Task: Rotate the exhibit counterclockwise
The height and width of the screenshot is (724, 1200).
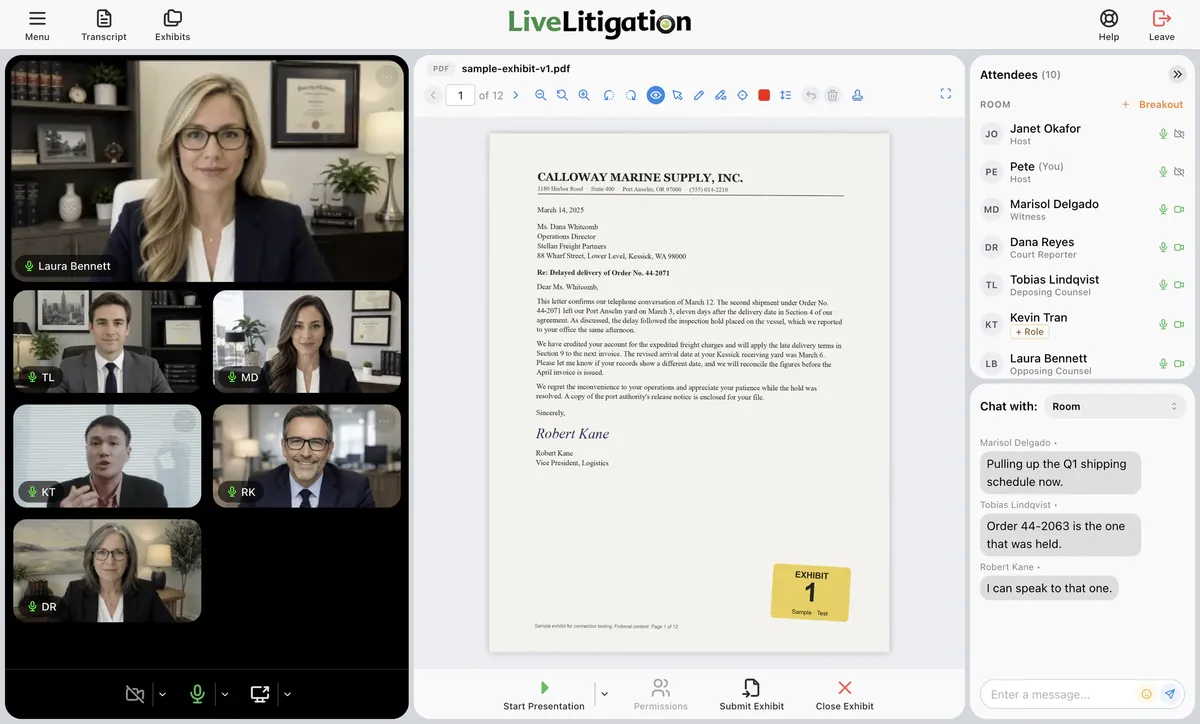Action: (609, 95)
